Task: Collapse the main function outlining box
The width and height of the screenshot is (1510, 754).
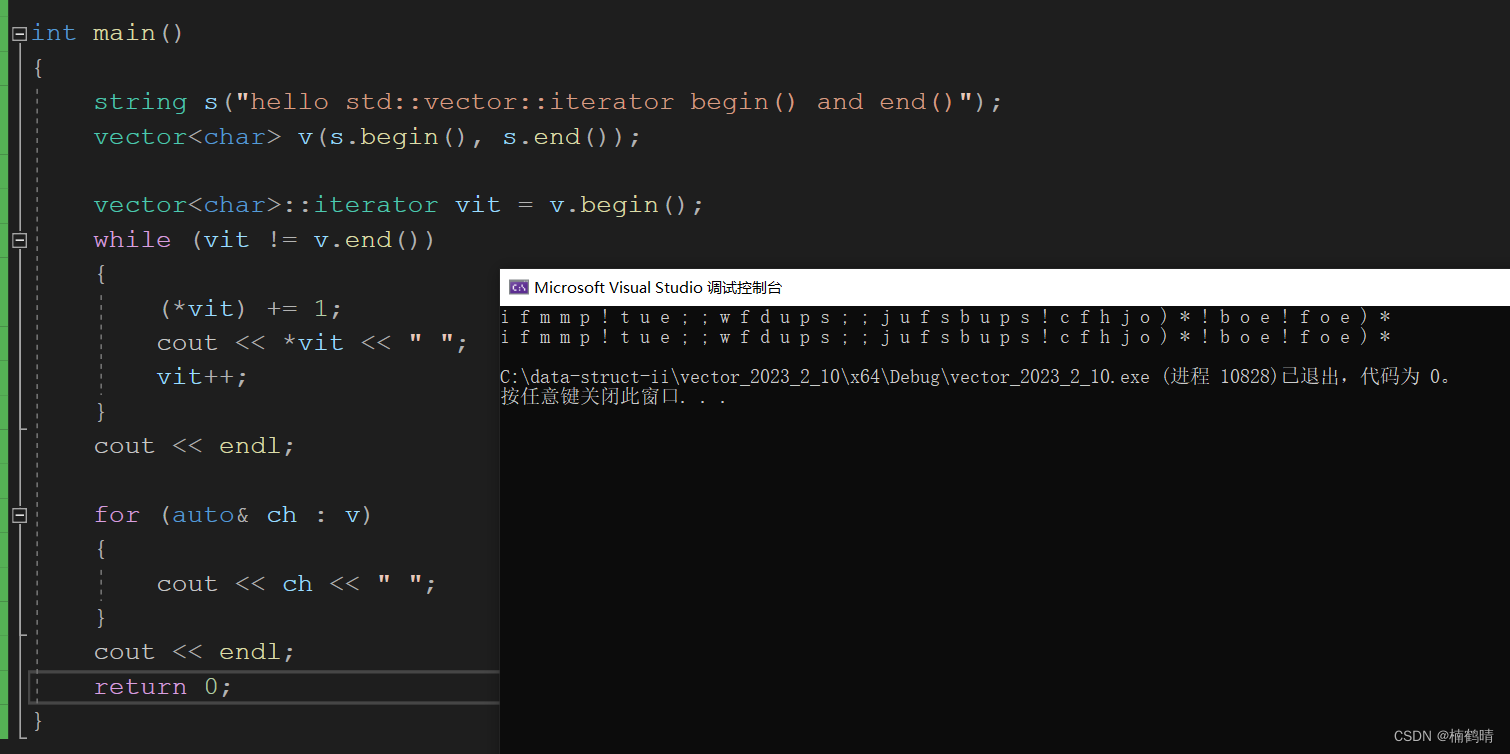Action: click(x=19, y=33)
